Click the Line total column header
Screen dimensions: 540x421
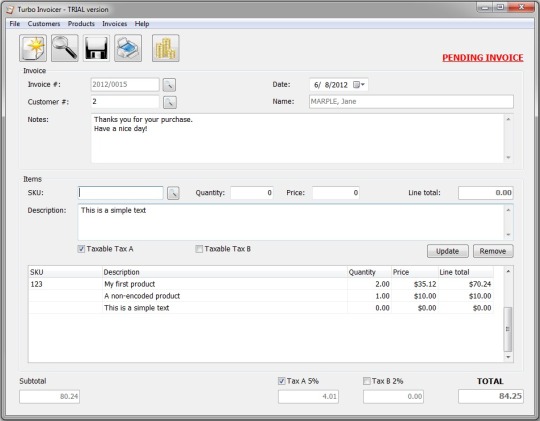pyautogui.click(x=466, y=272)
